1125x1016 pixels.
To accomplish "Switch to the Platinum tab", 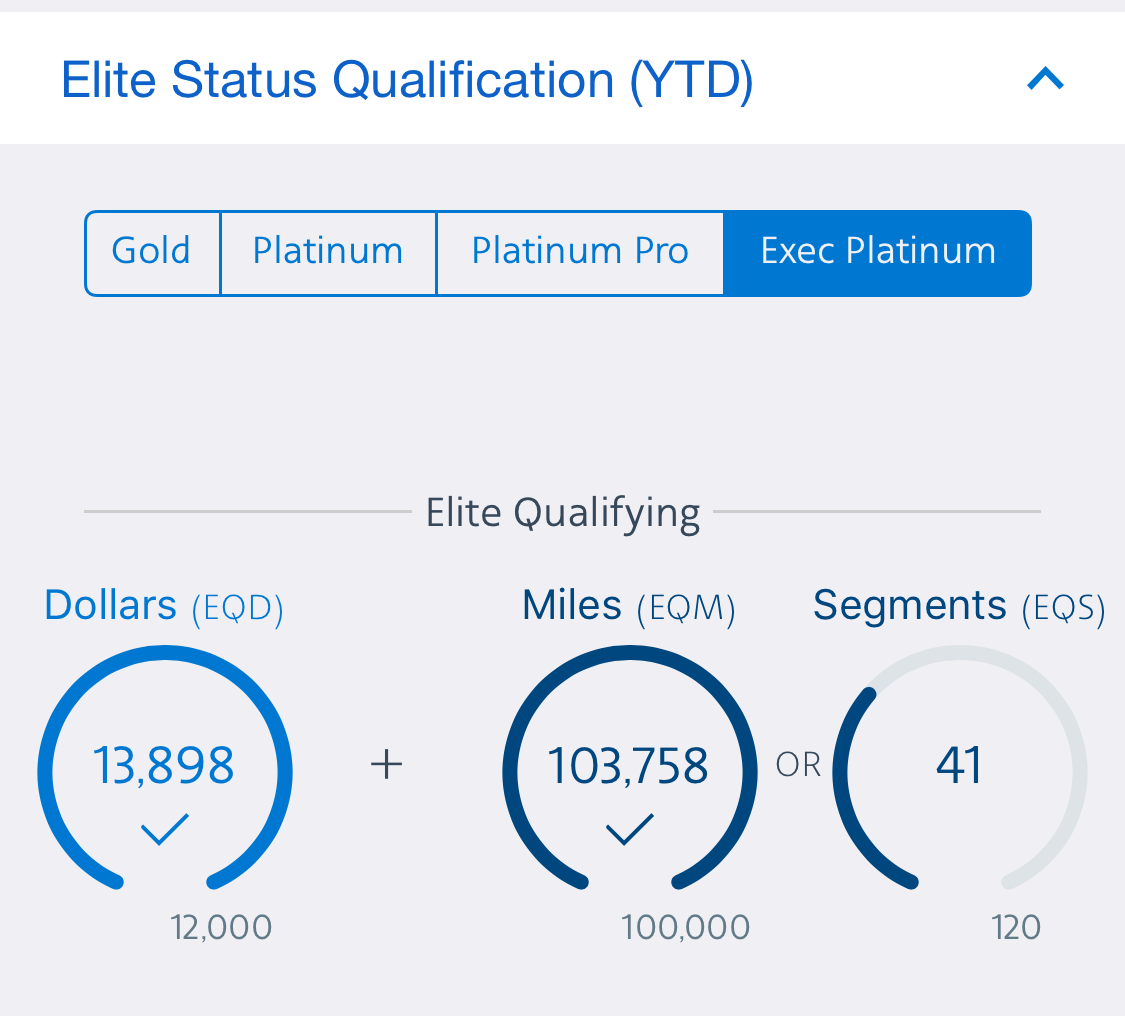I will [x=328, y=251].
